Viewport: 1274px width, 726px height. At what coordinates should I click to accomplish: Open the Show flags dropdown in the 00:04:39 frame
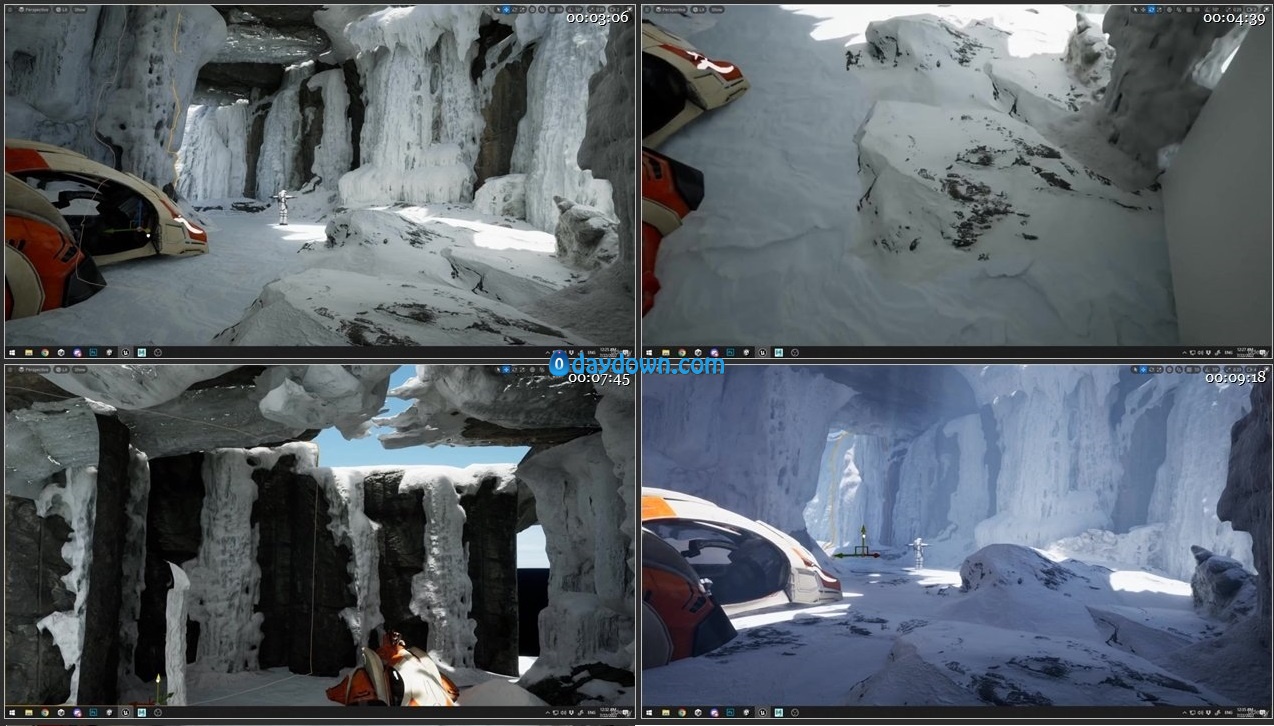[x=716, y=9]
